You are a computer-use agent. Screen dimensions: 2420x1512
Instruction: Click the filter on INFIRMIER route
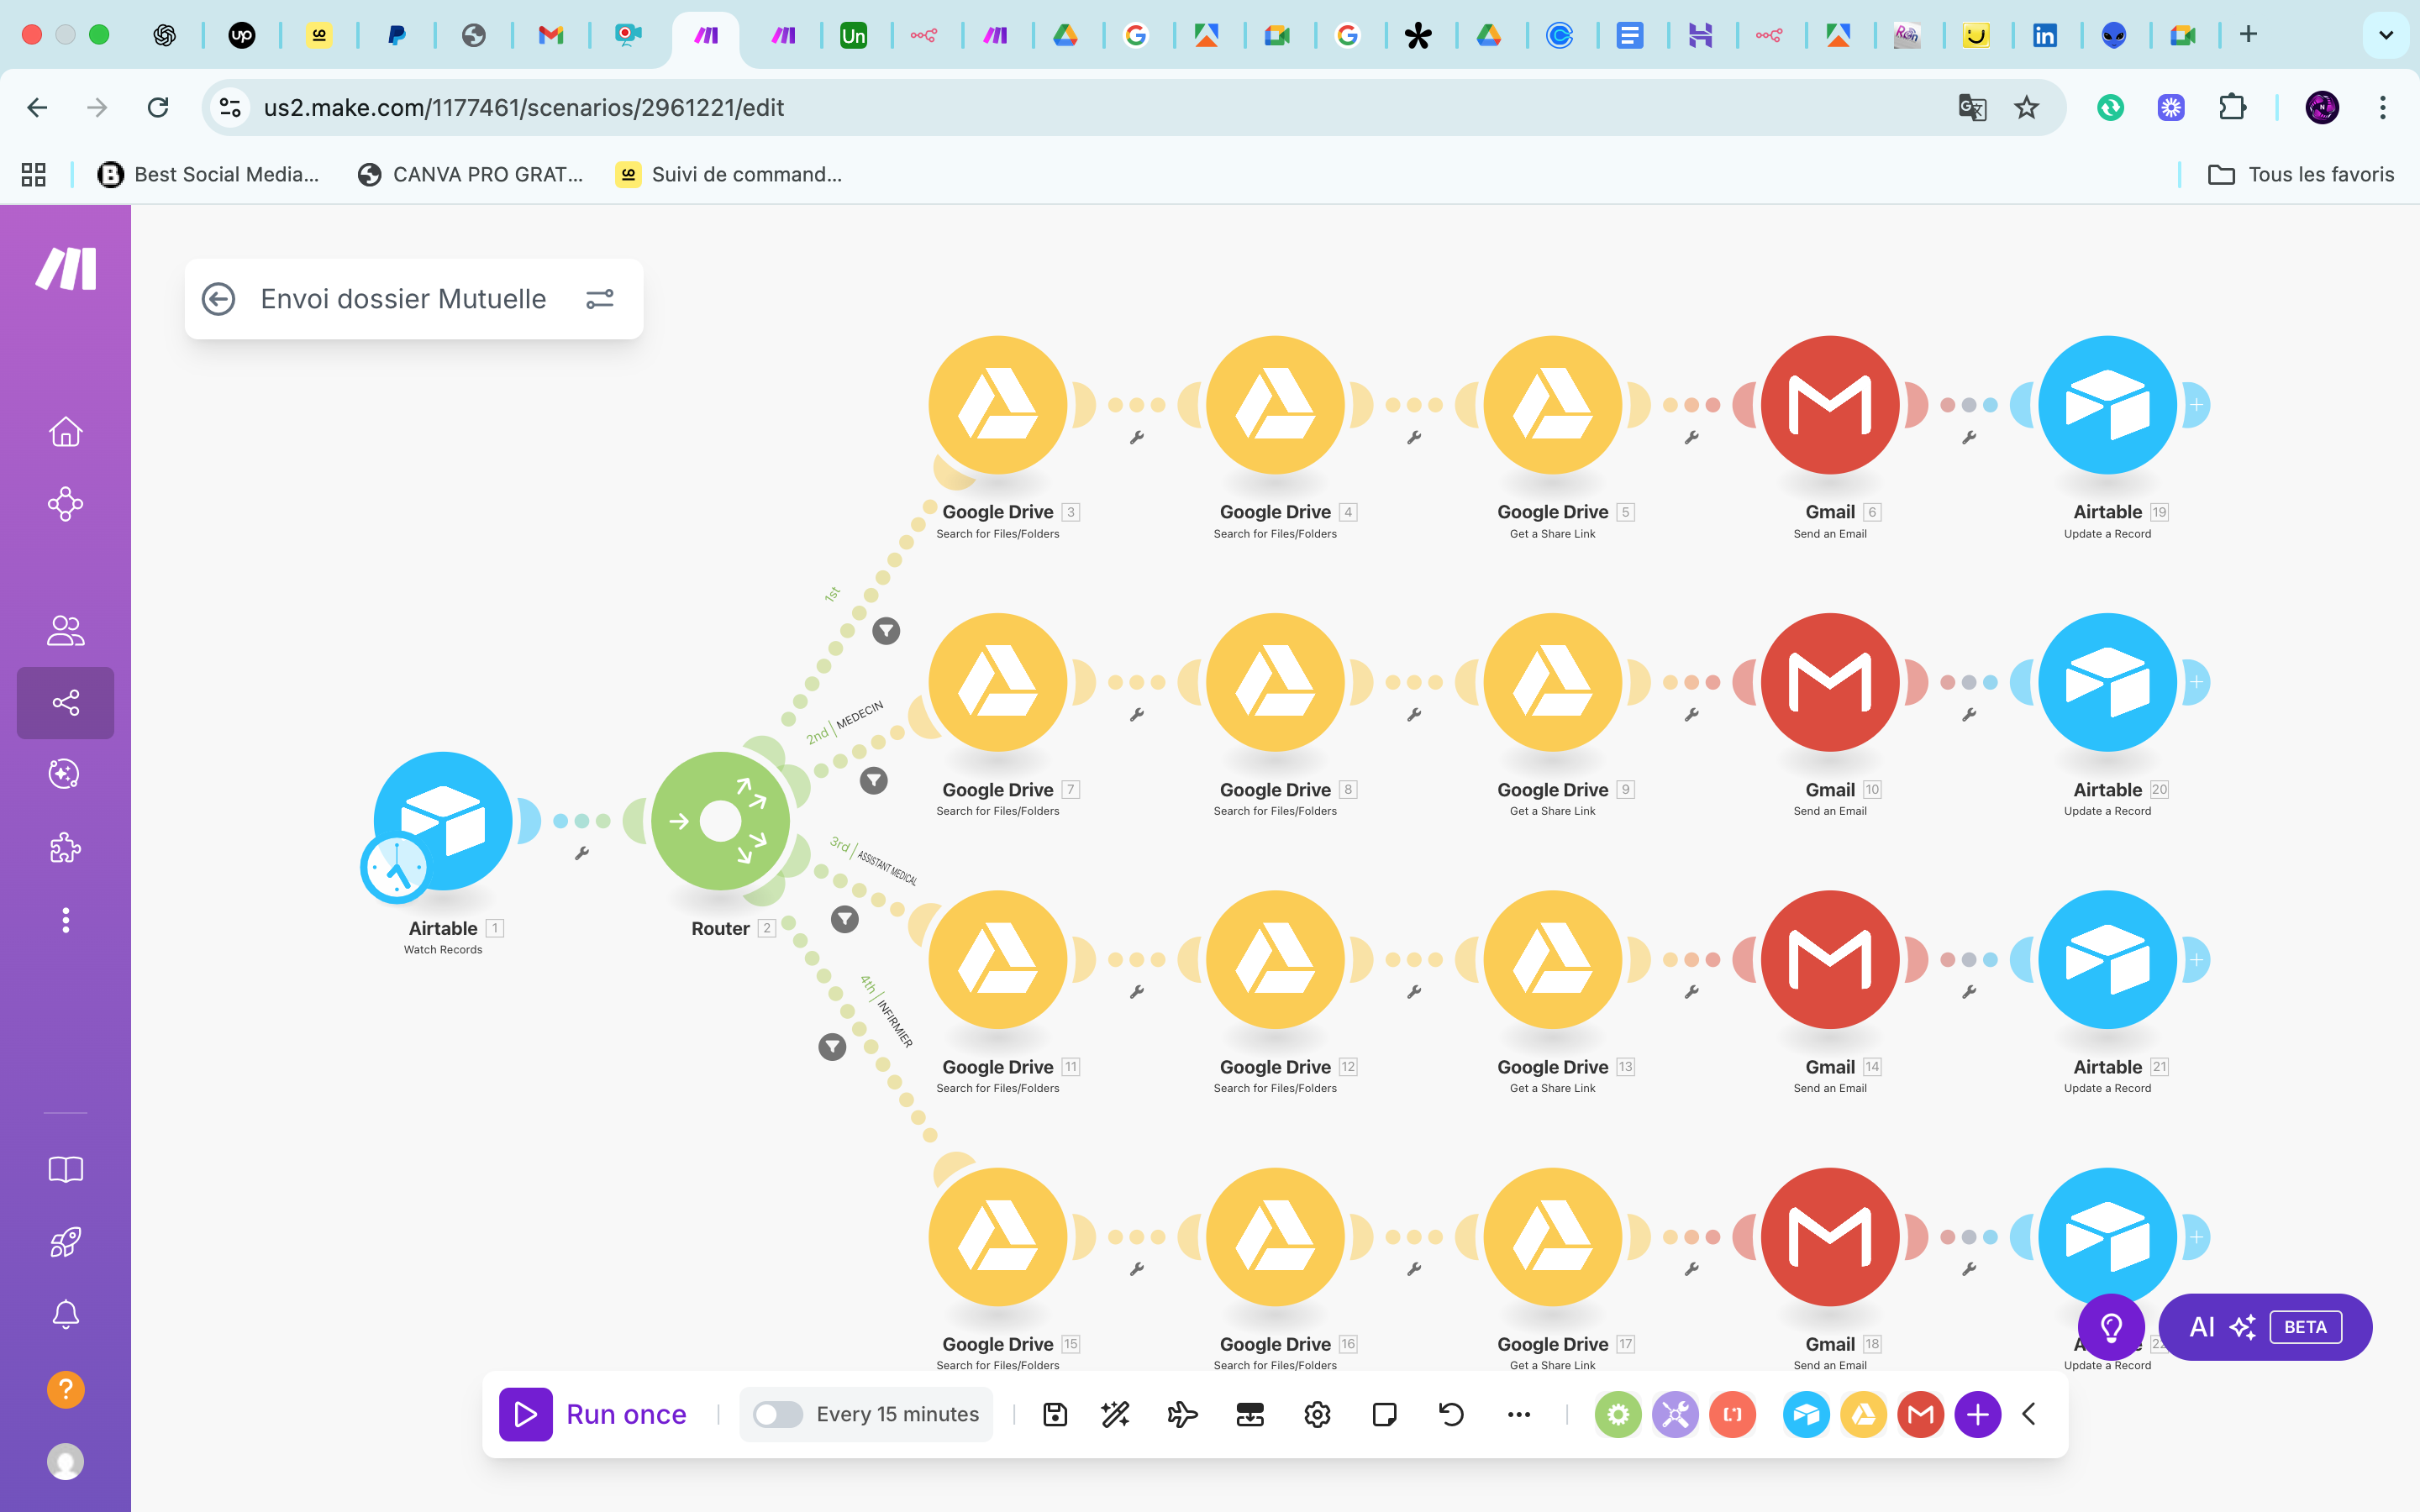point(832,1047)
